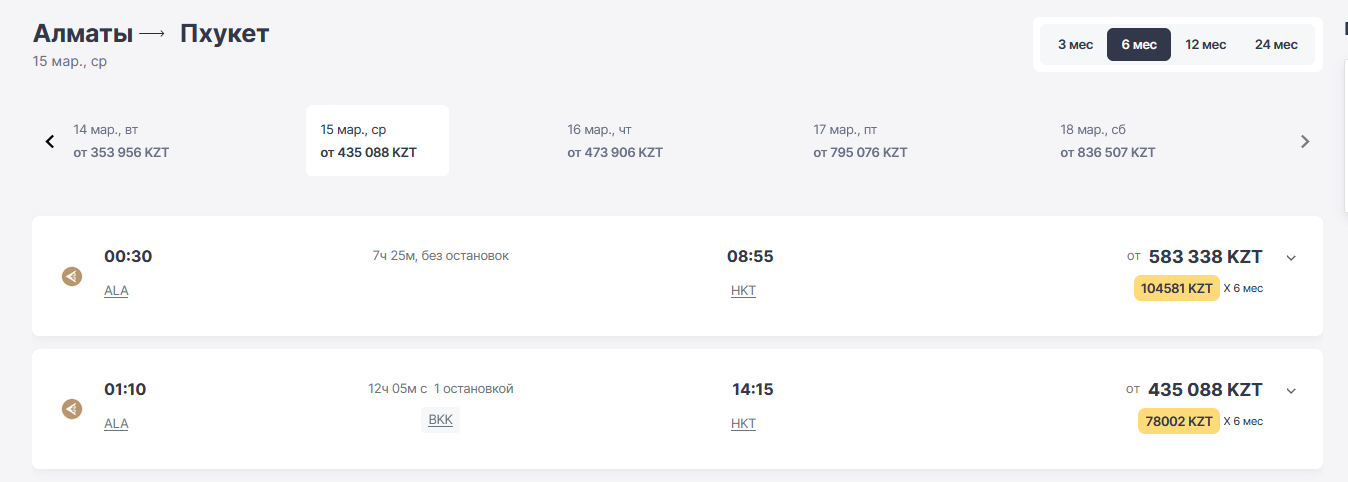
Task: Click the BKK stopover link
Action: click(x=440, y=420)
